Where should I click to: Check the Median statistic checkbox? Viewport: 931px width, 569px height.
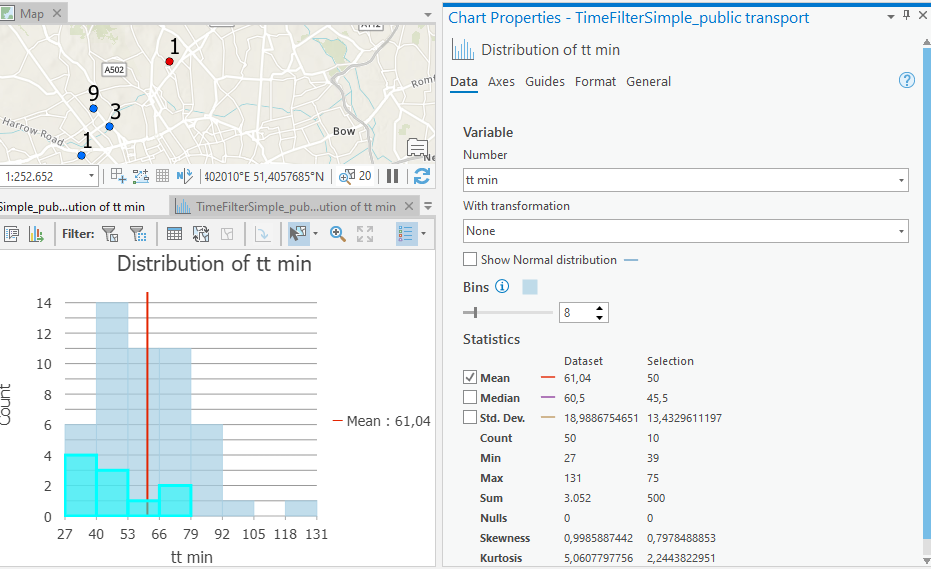[x=470, y=398]
